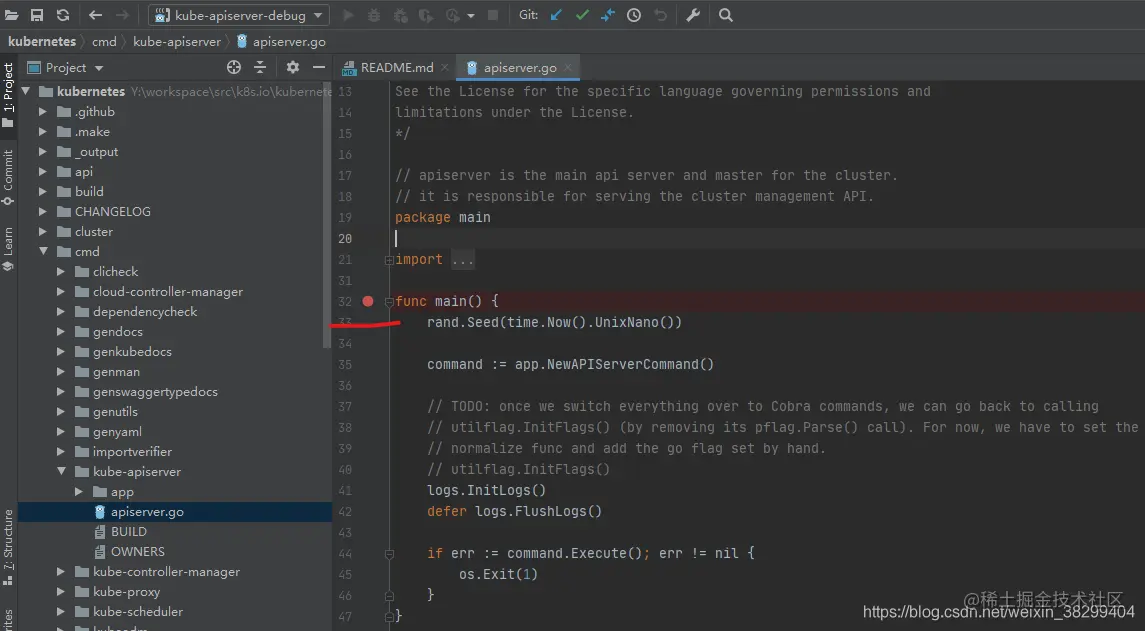Click the Git Update Project arrow icon
Screen dimensions: 1145x631
556,15
